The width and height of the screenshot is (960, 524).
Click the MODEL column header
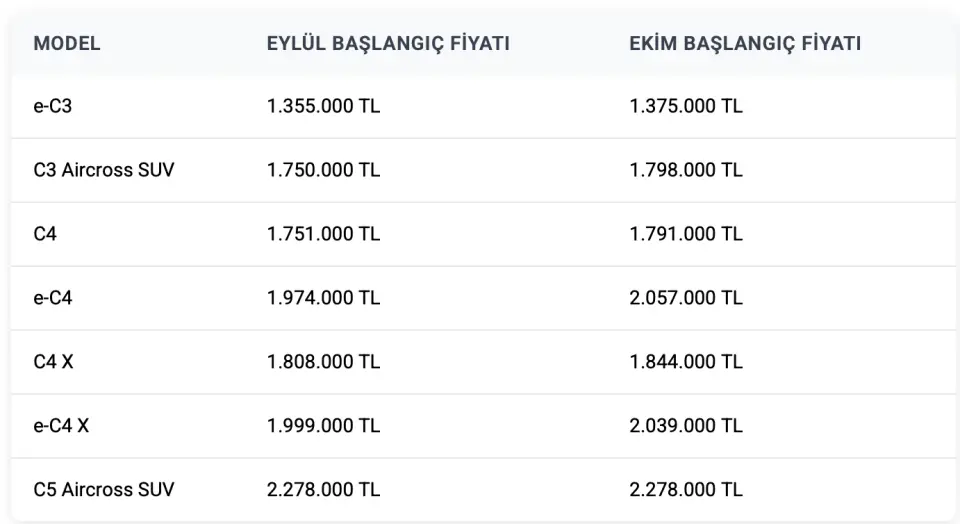(67, 44)
